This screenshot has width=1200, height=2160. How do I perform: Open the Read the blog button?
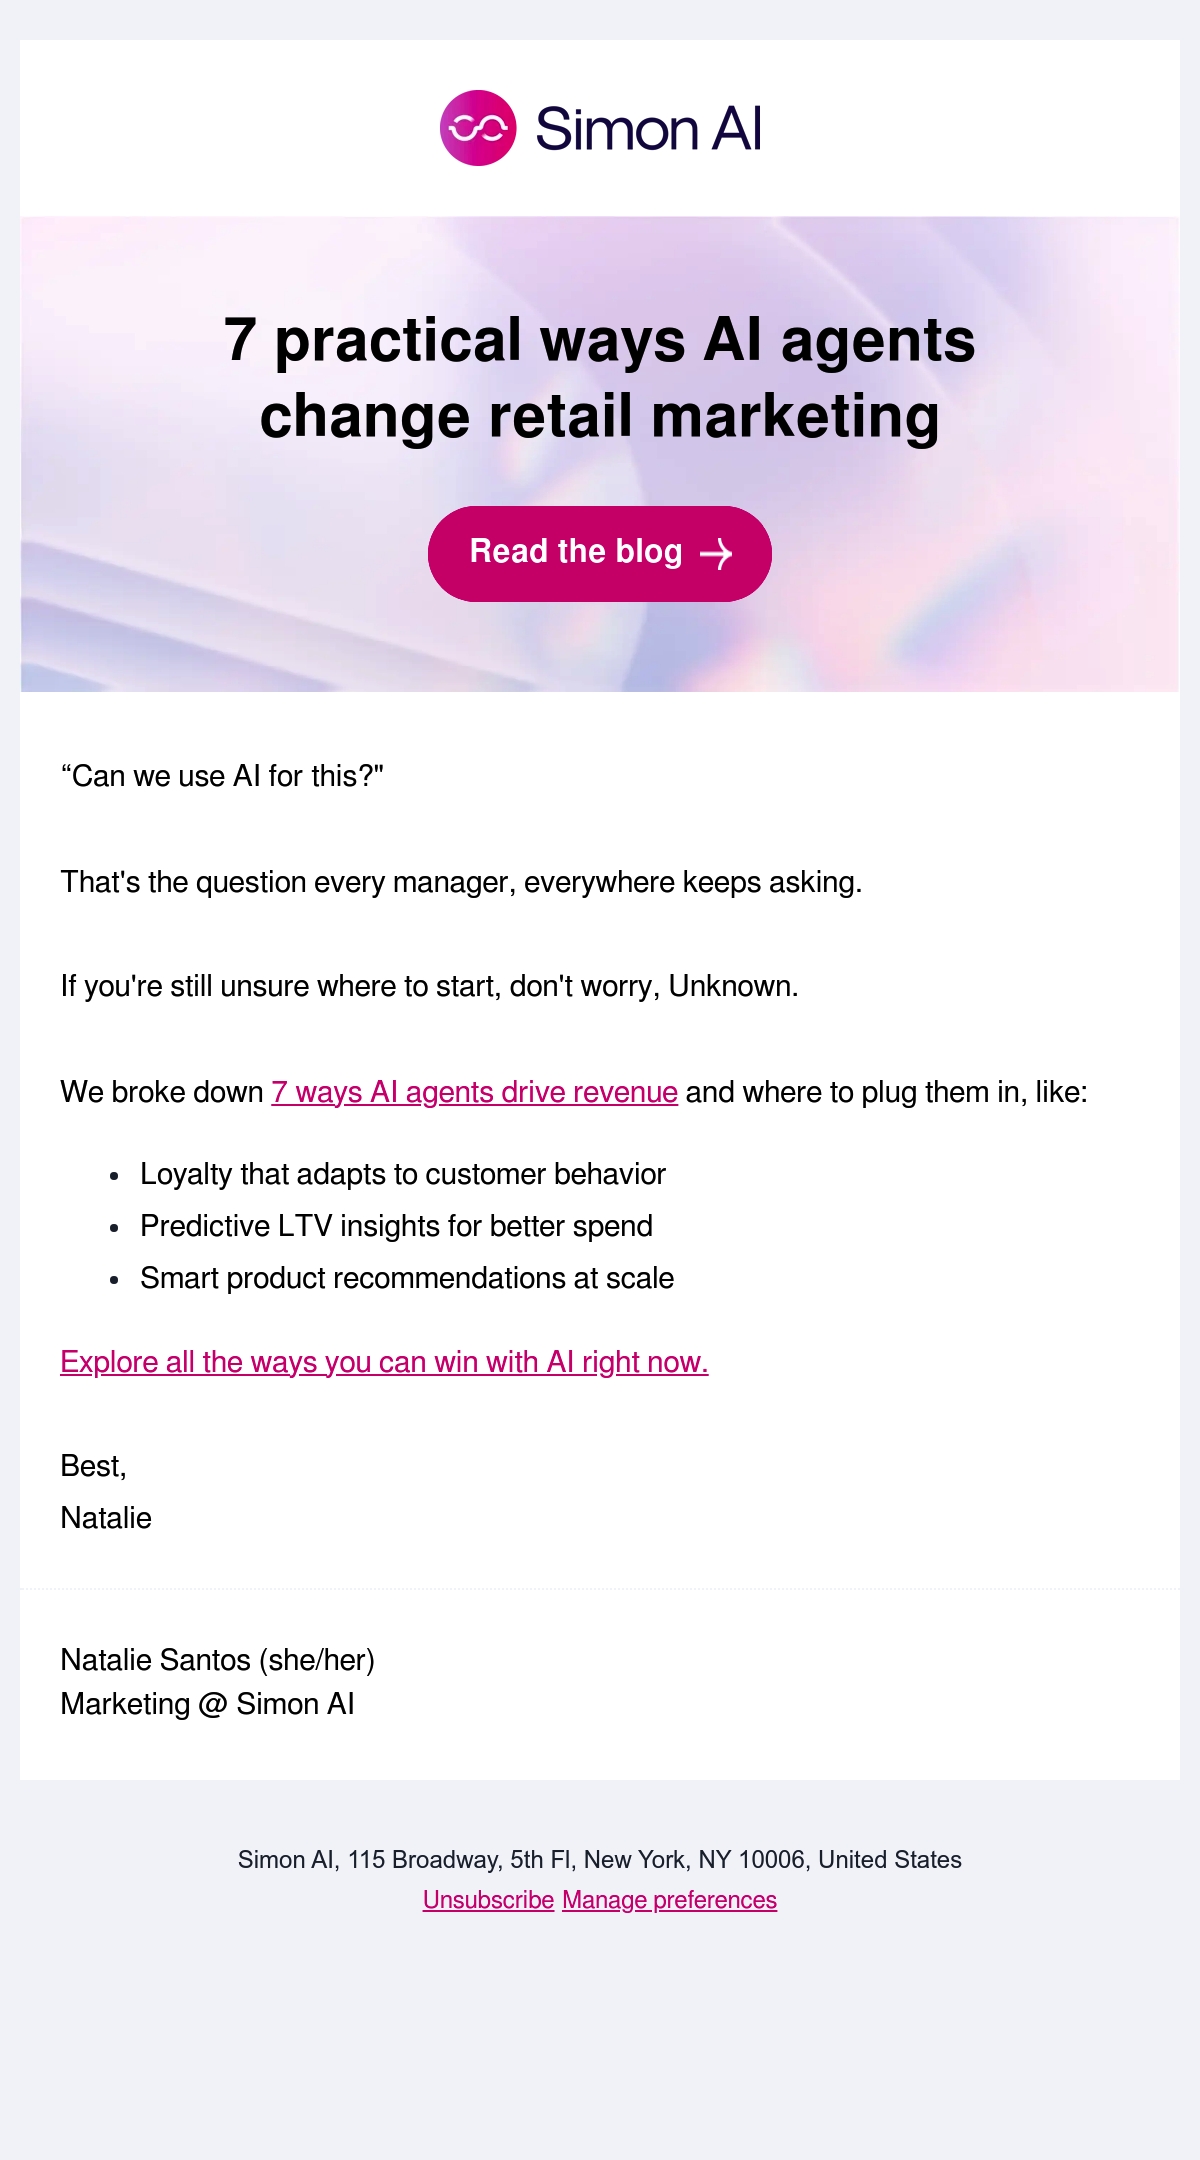(600, 553)
